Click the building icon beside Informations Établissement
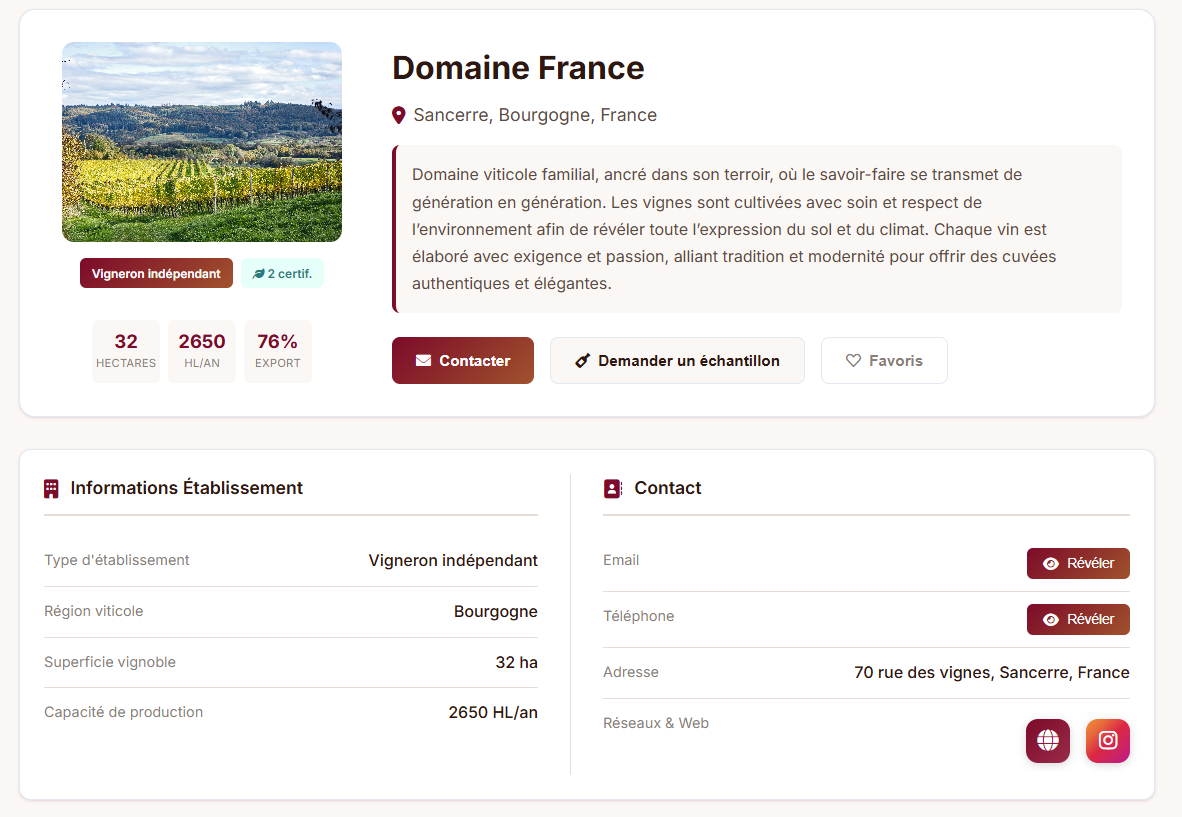 pos(51,489)
